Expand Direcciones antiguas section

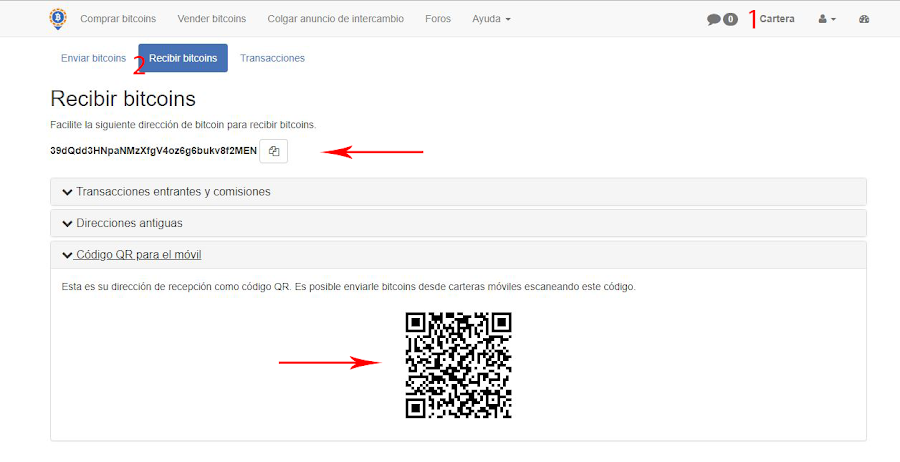(x=458, y=223)
